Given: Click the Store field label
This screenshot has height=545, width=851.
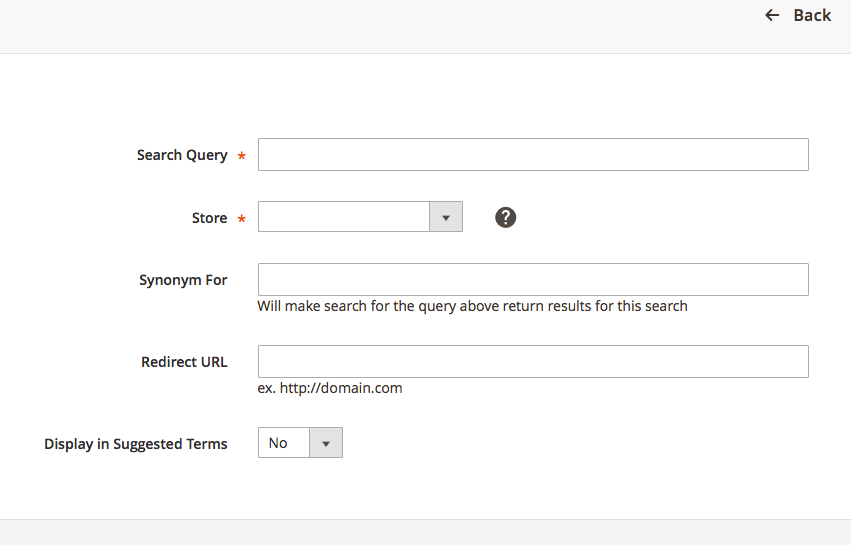Looking at the screenshot, I should (x=209, y=218).
